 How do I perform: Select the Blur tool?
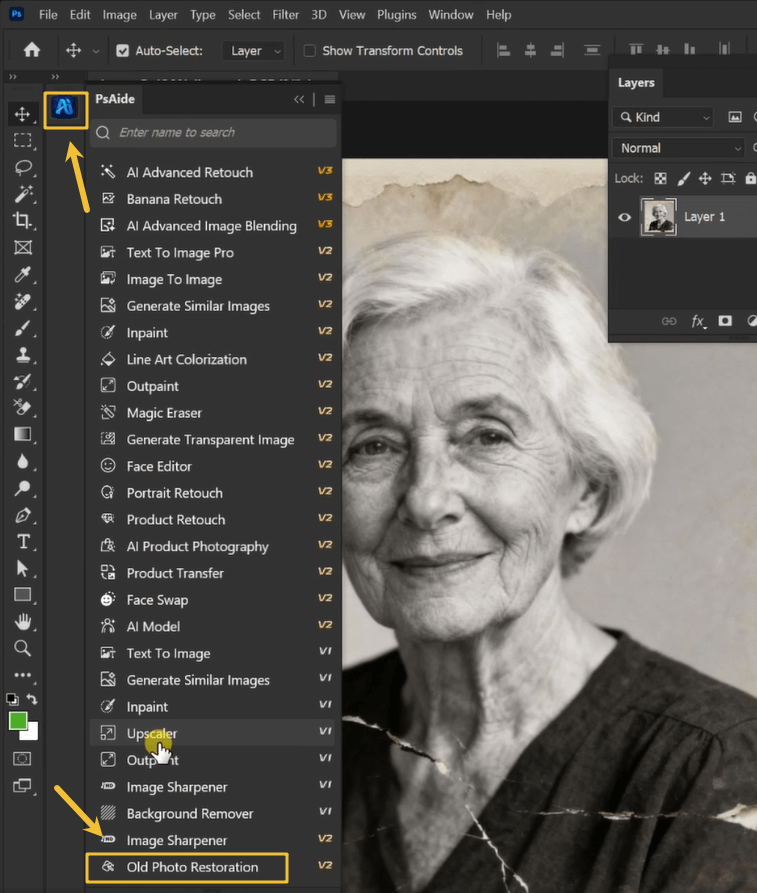[x=22, y=461]
